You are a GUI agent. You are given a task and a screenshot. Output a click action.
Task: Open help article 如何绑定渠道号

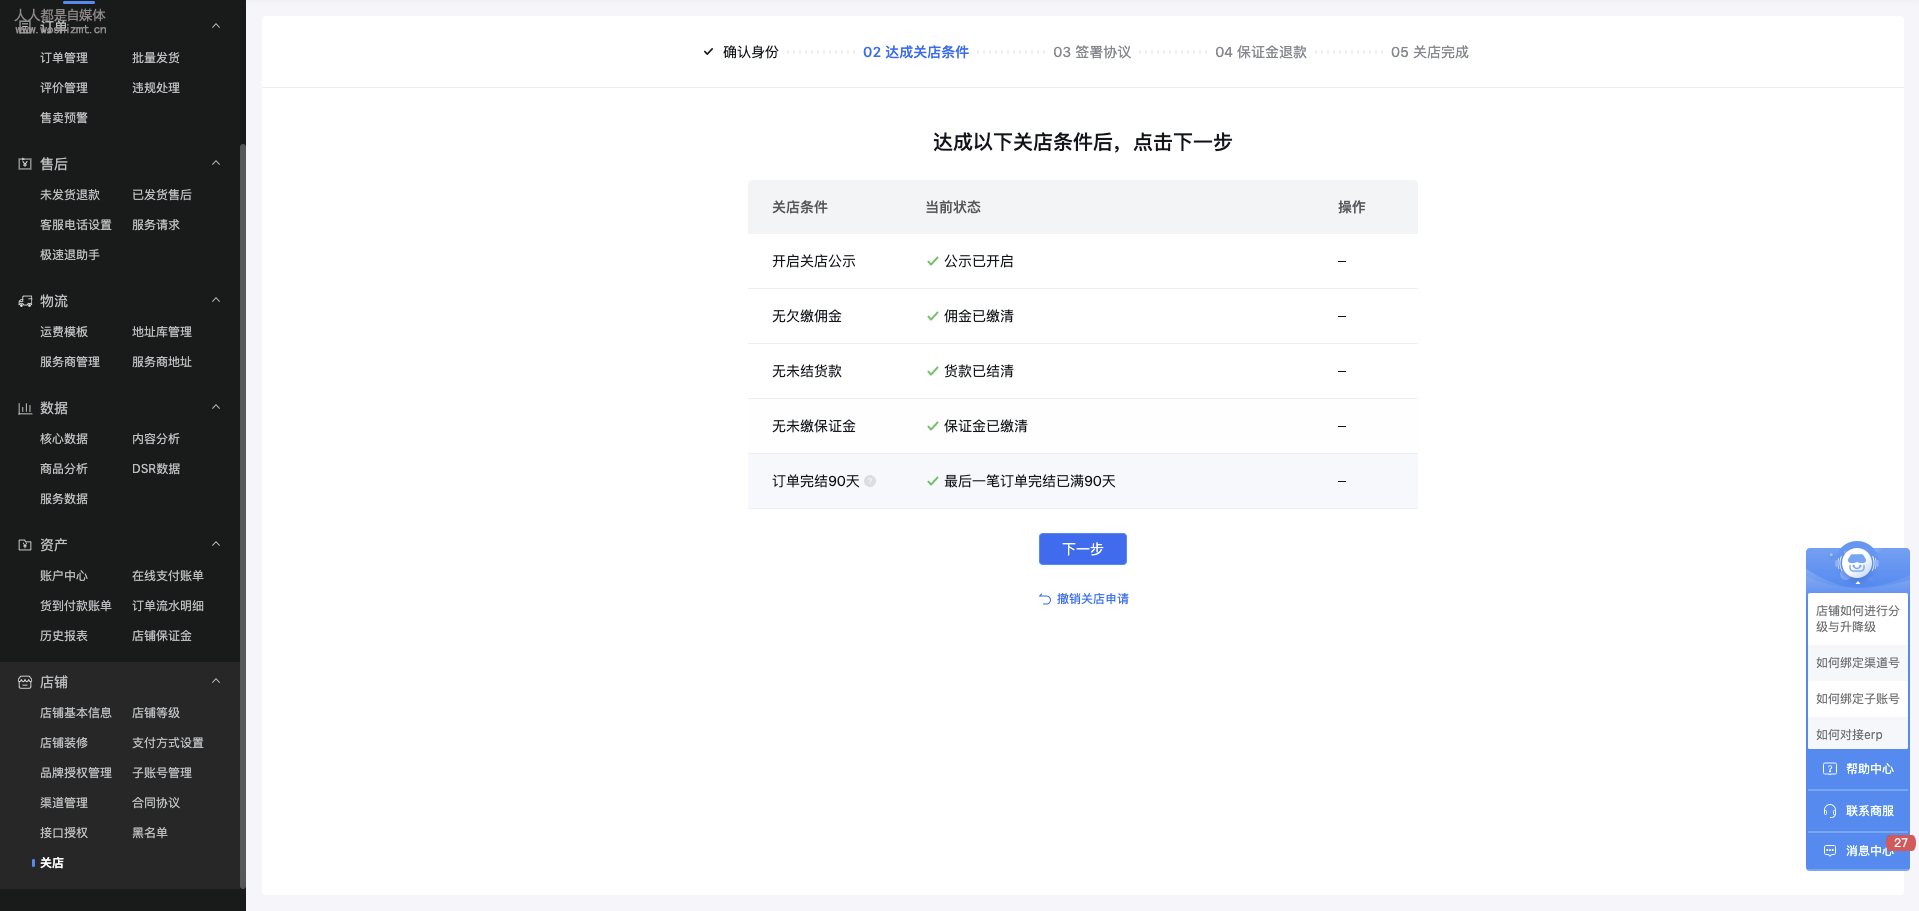(1858, 663)
